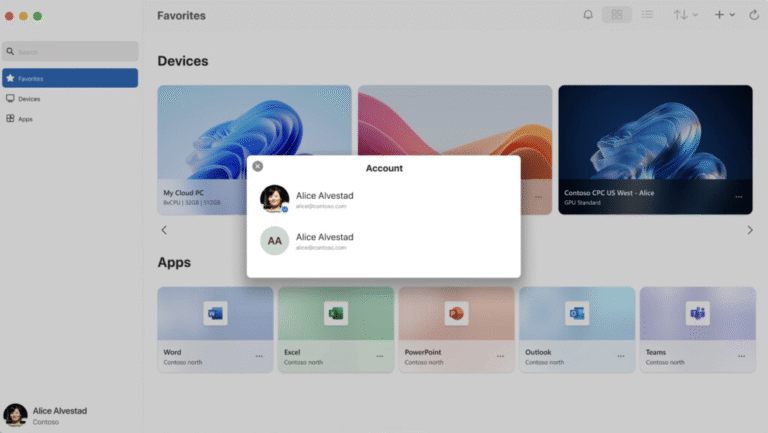
Task: Launch the Excel app icon
Action: click(x=336, y=313)
